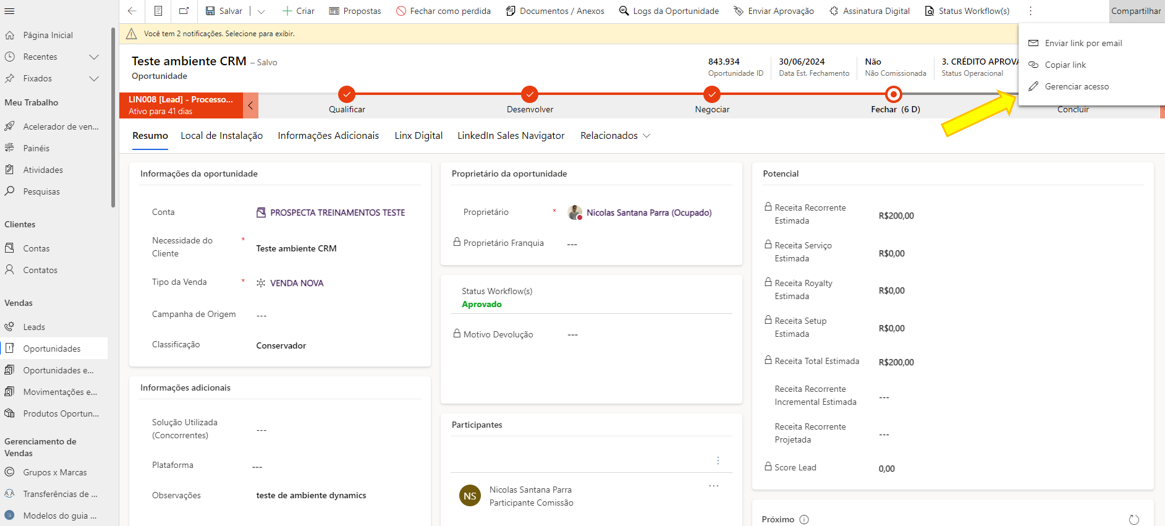Viewport: 1165px width, 526px height.
Task: Switch to LinkedIn Sales Navigator tab
Action: [511, 136]
